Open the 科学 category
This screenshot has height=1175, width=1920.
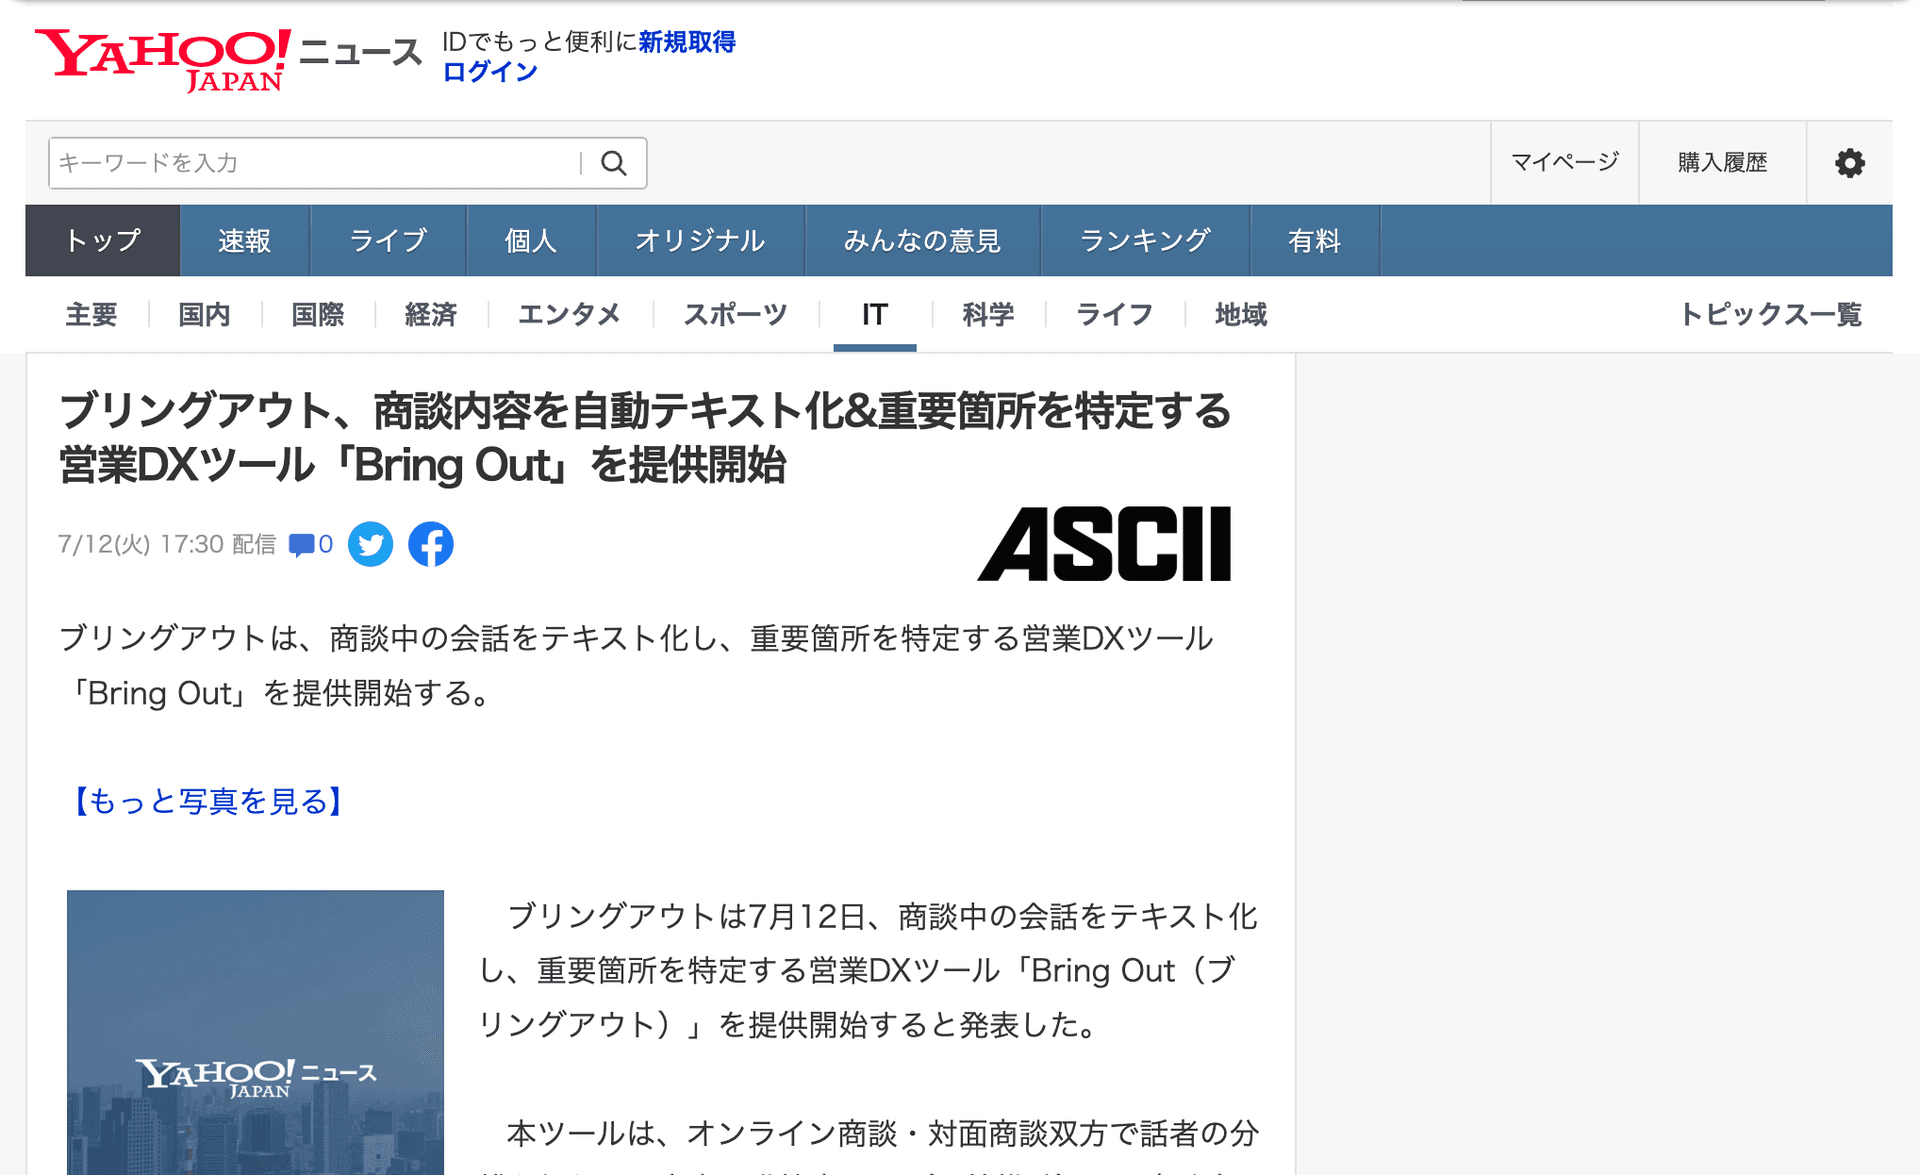pos(988,315)
